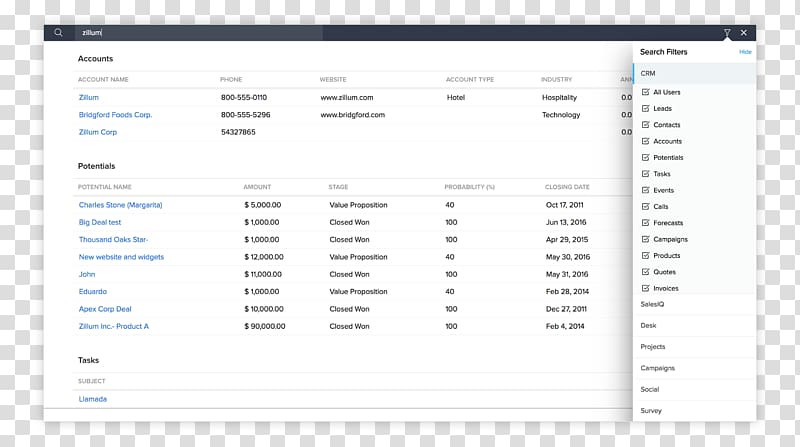Click the INDUSTRY column header
Viewport: 800px width, 447px height.
coord(557,80)
